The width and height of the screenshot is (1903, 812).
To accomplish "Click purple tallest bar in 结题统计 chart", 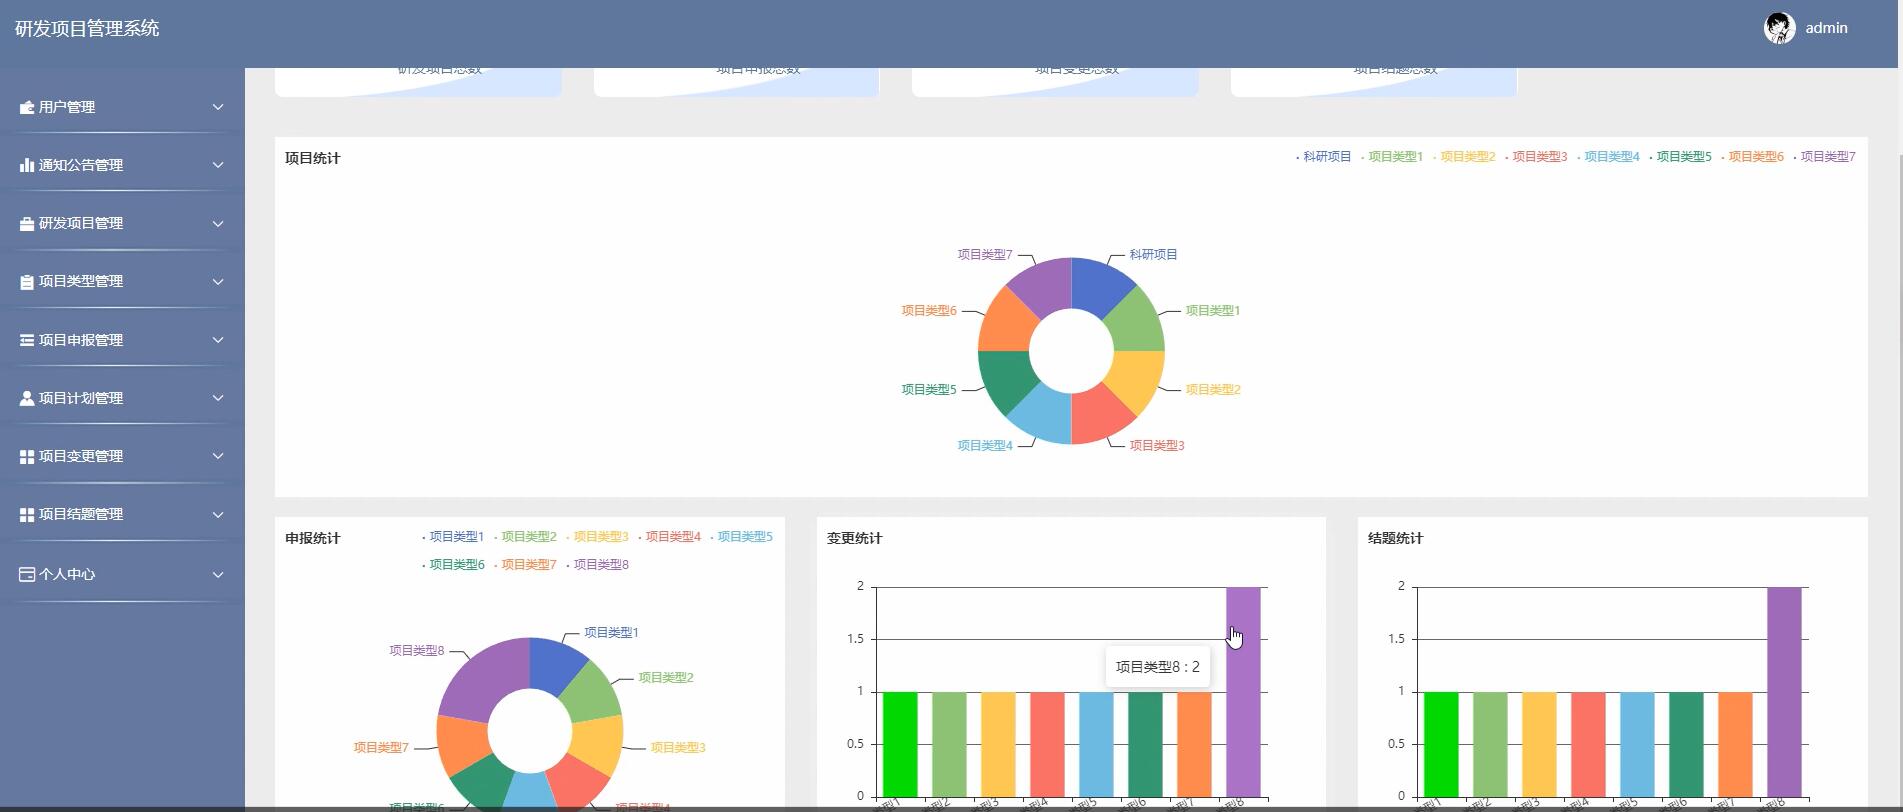I will point(1784,692).
